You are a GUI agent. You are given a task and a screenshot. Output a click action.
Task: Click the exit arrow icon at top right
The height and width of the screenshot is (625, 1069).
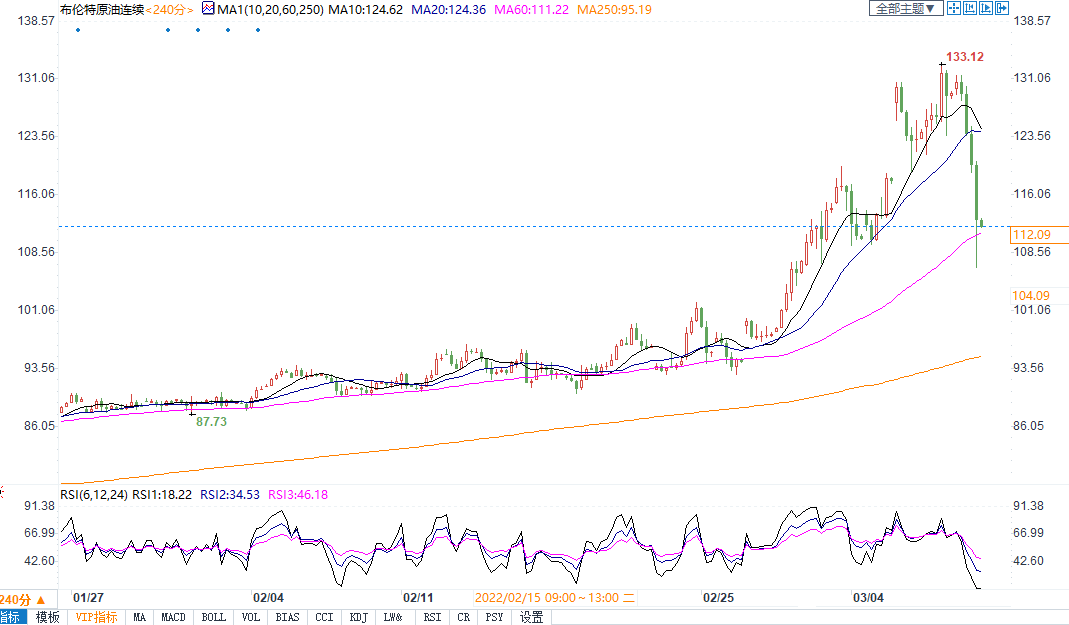click(1002, 9)
